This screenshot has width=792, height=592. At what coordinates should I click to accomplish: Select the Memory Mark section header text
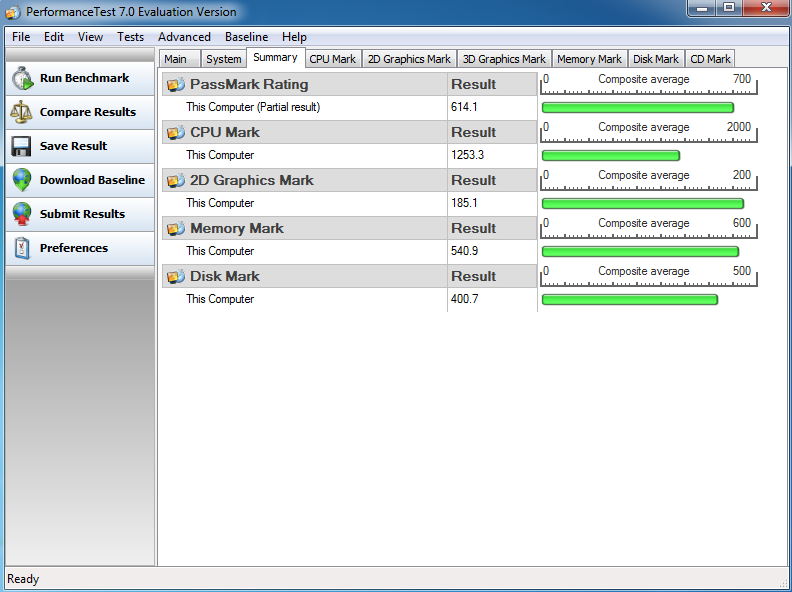point(237,228)
